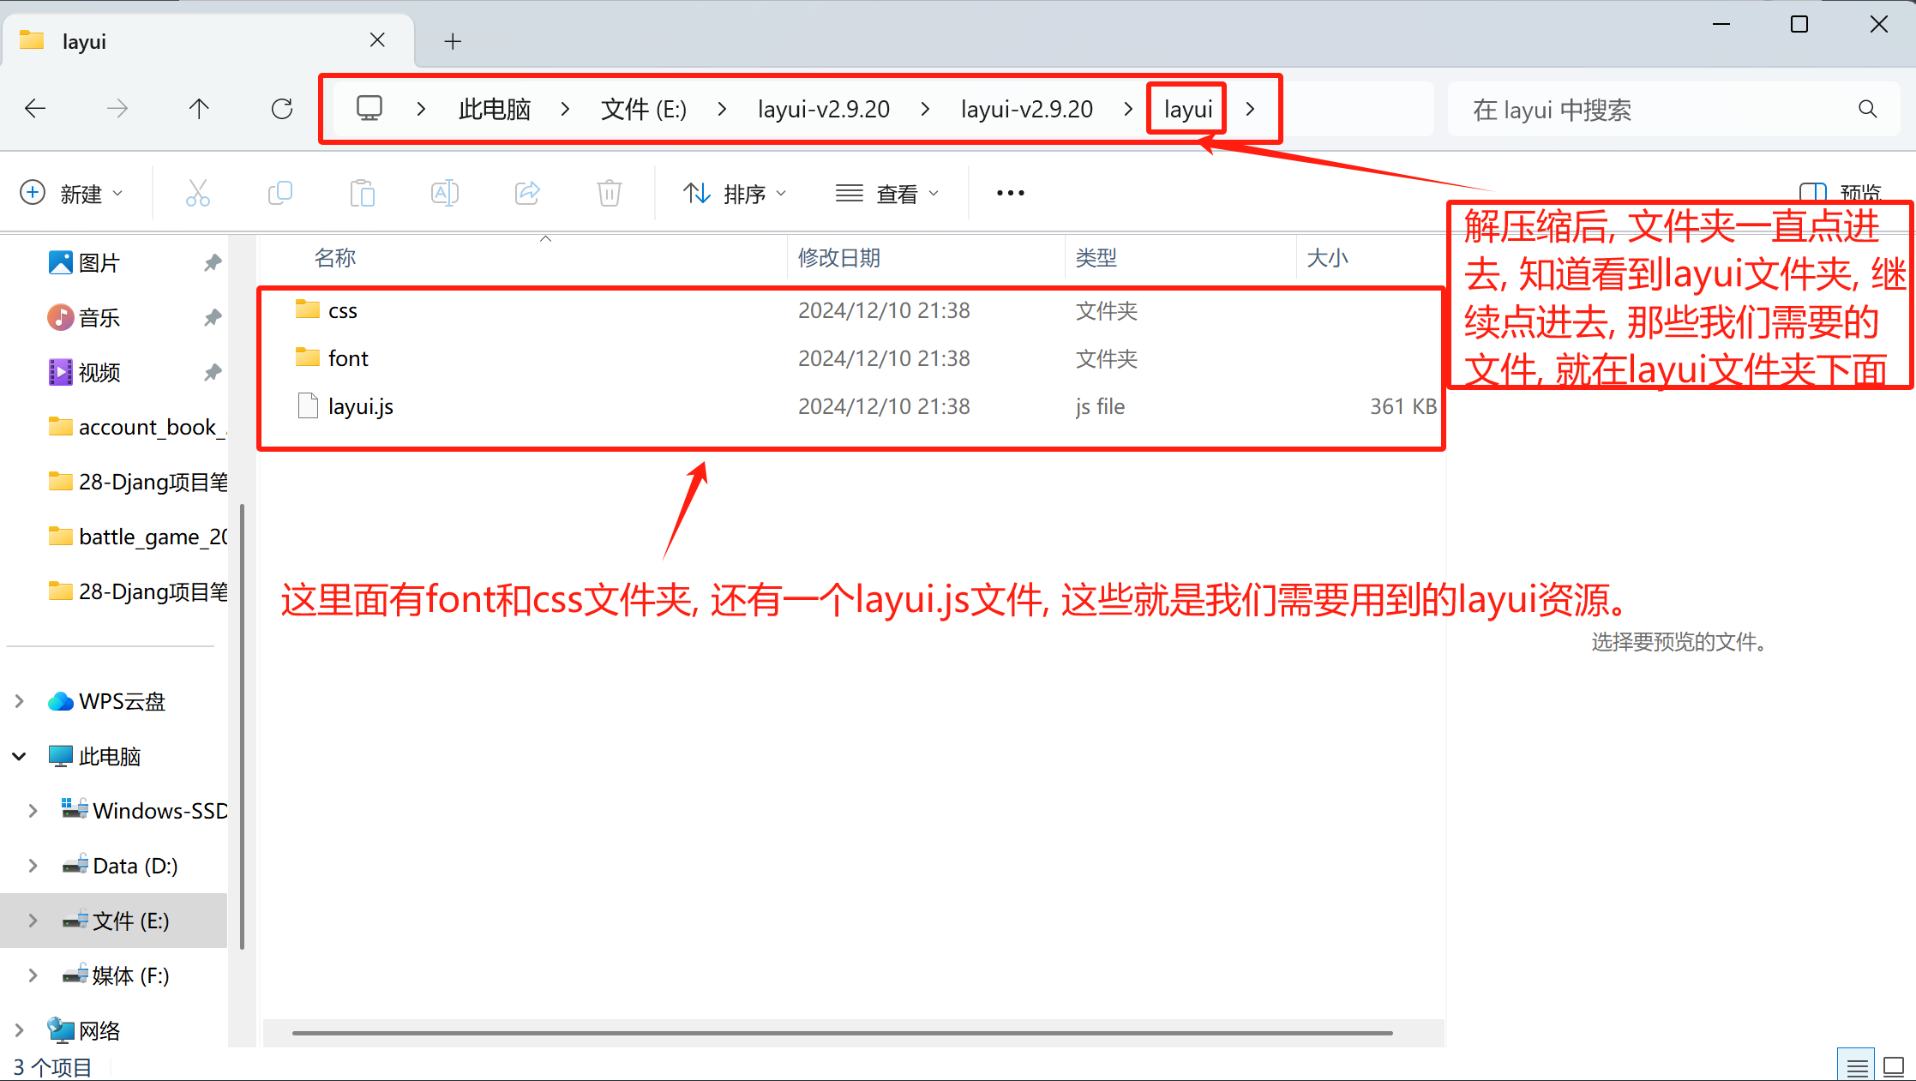
Task: Open a new tab with plus button
Action: (x=453, y=41)
